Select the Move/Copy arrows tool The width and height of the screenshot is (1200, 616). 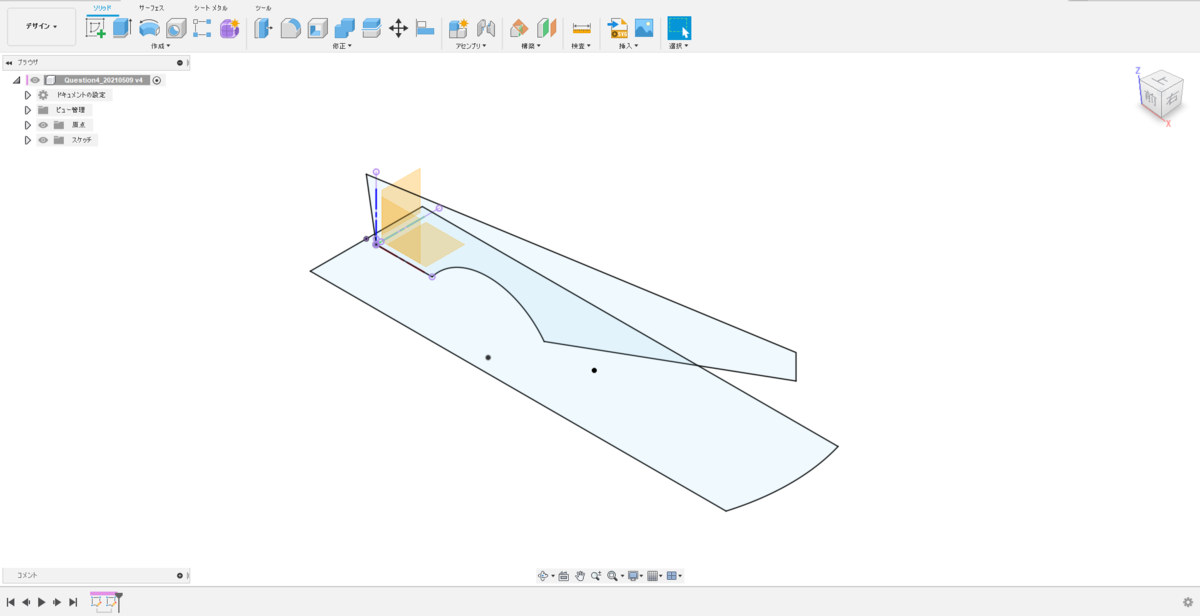tap(398, 28)
